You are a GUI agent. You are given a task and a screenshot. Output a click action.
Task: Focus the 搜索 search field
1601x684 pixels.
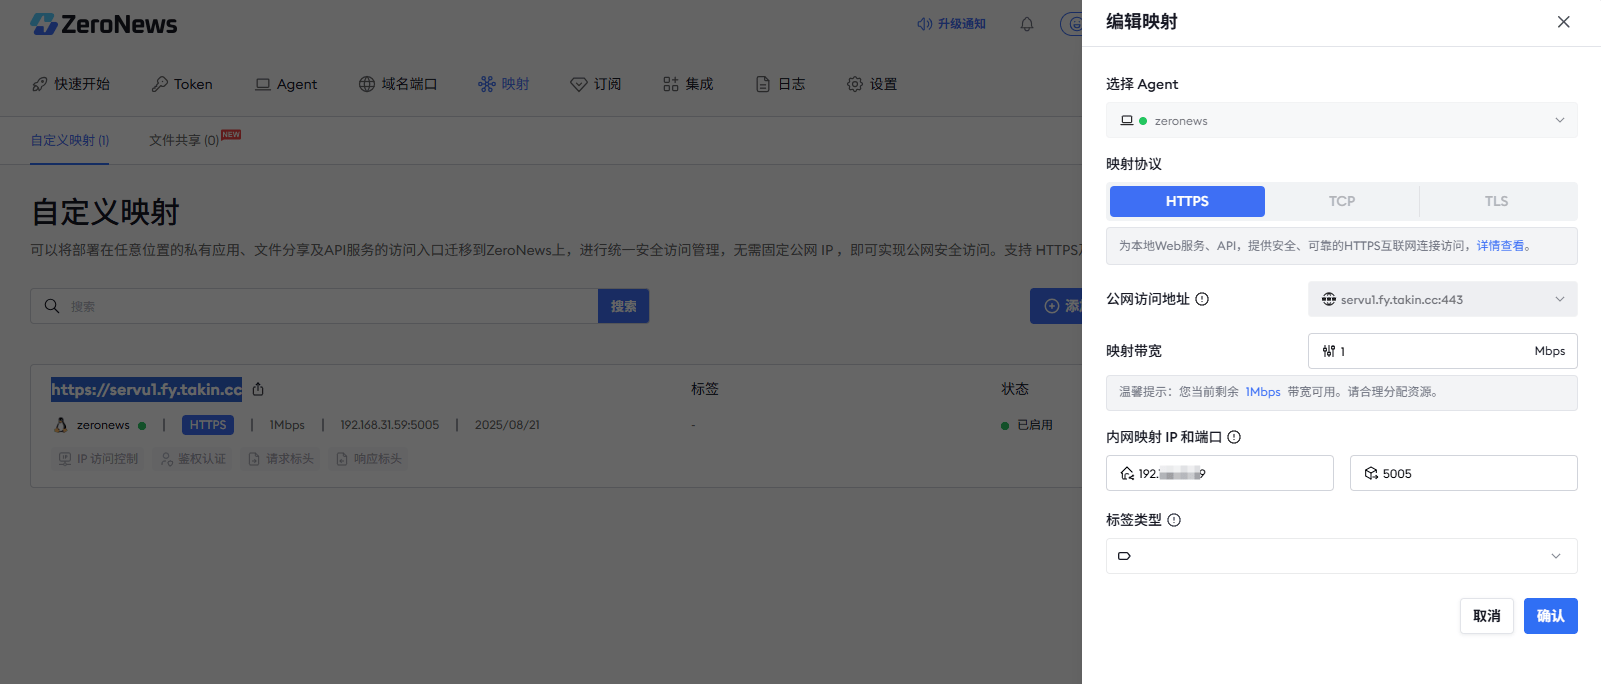314,306
